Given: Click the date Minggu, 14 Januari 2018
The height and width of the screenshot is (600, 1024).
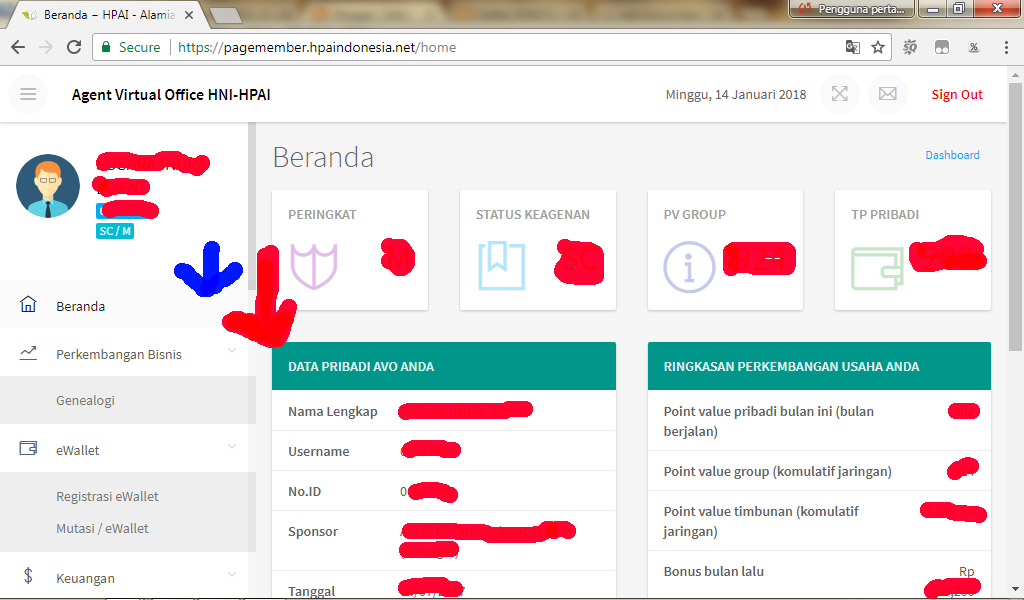Looking at the screenshot, I should click(736, 95).
